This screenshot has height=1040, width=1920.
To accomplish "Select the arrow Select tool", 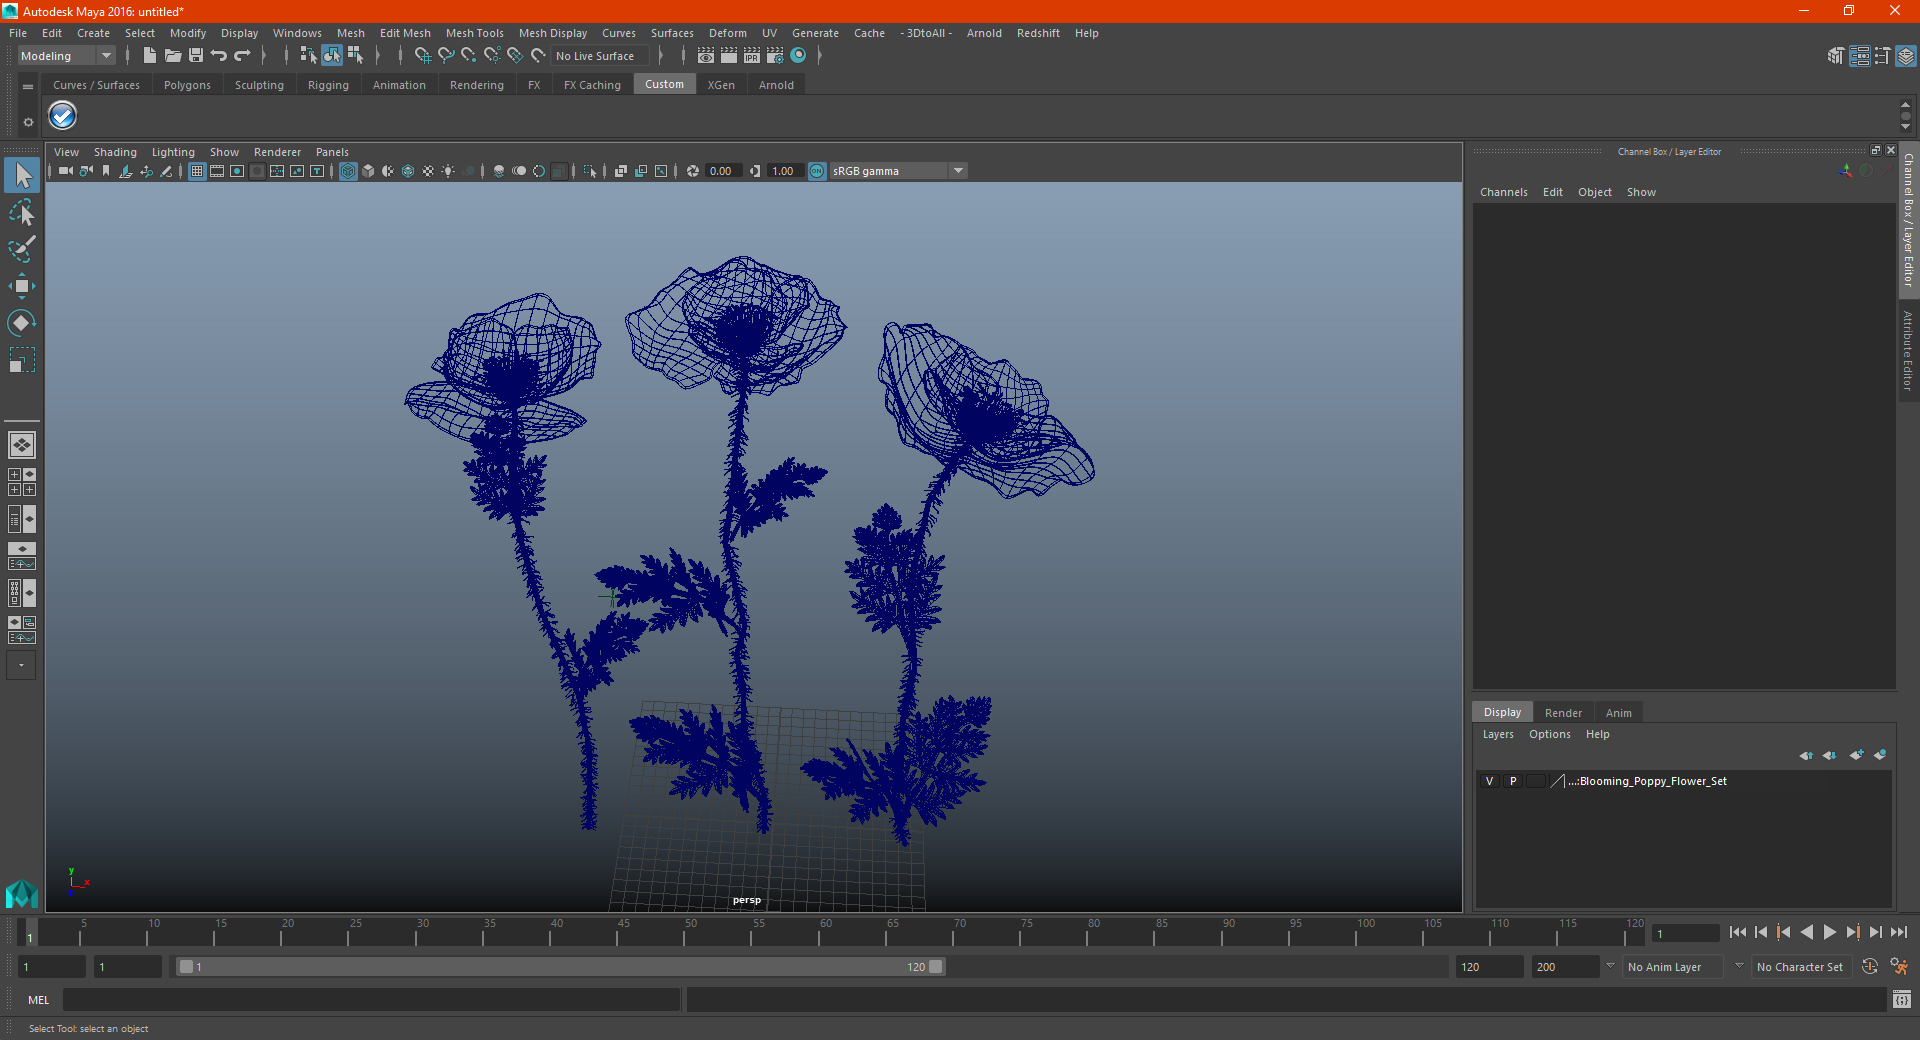I will [x=22, y=175].
